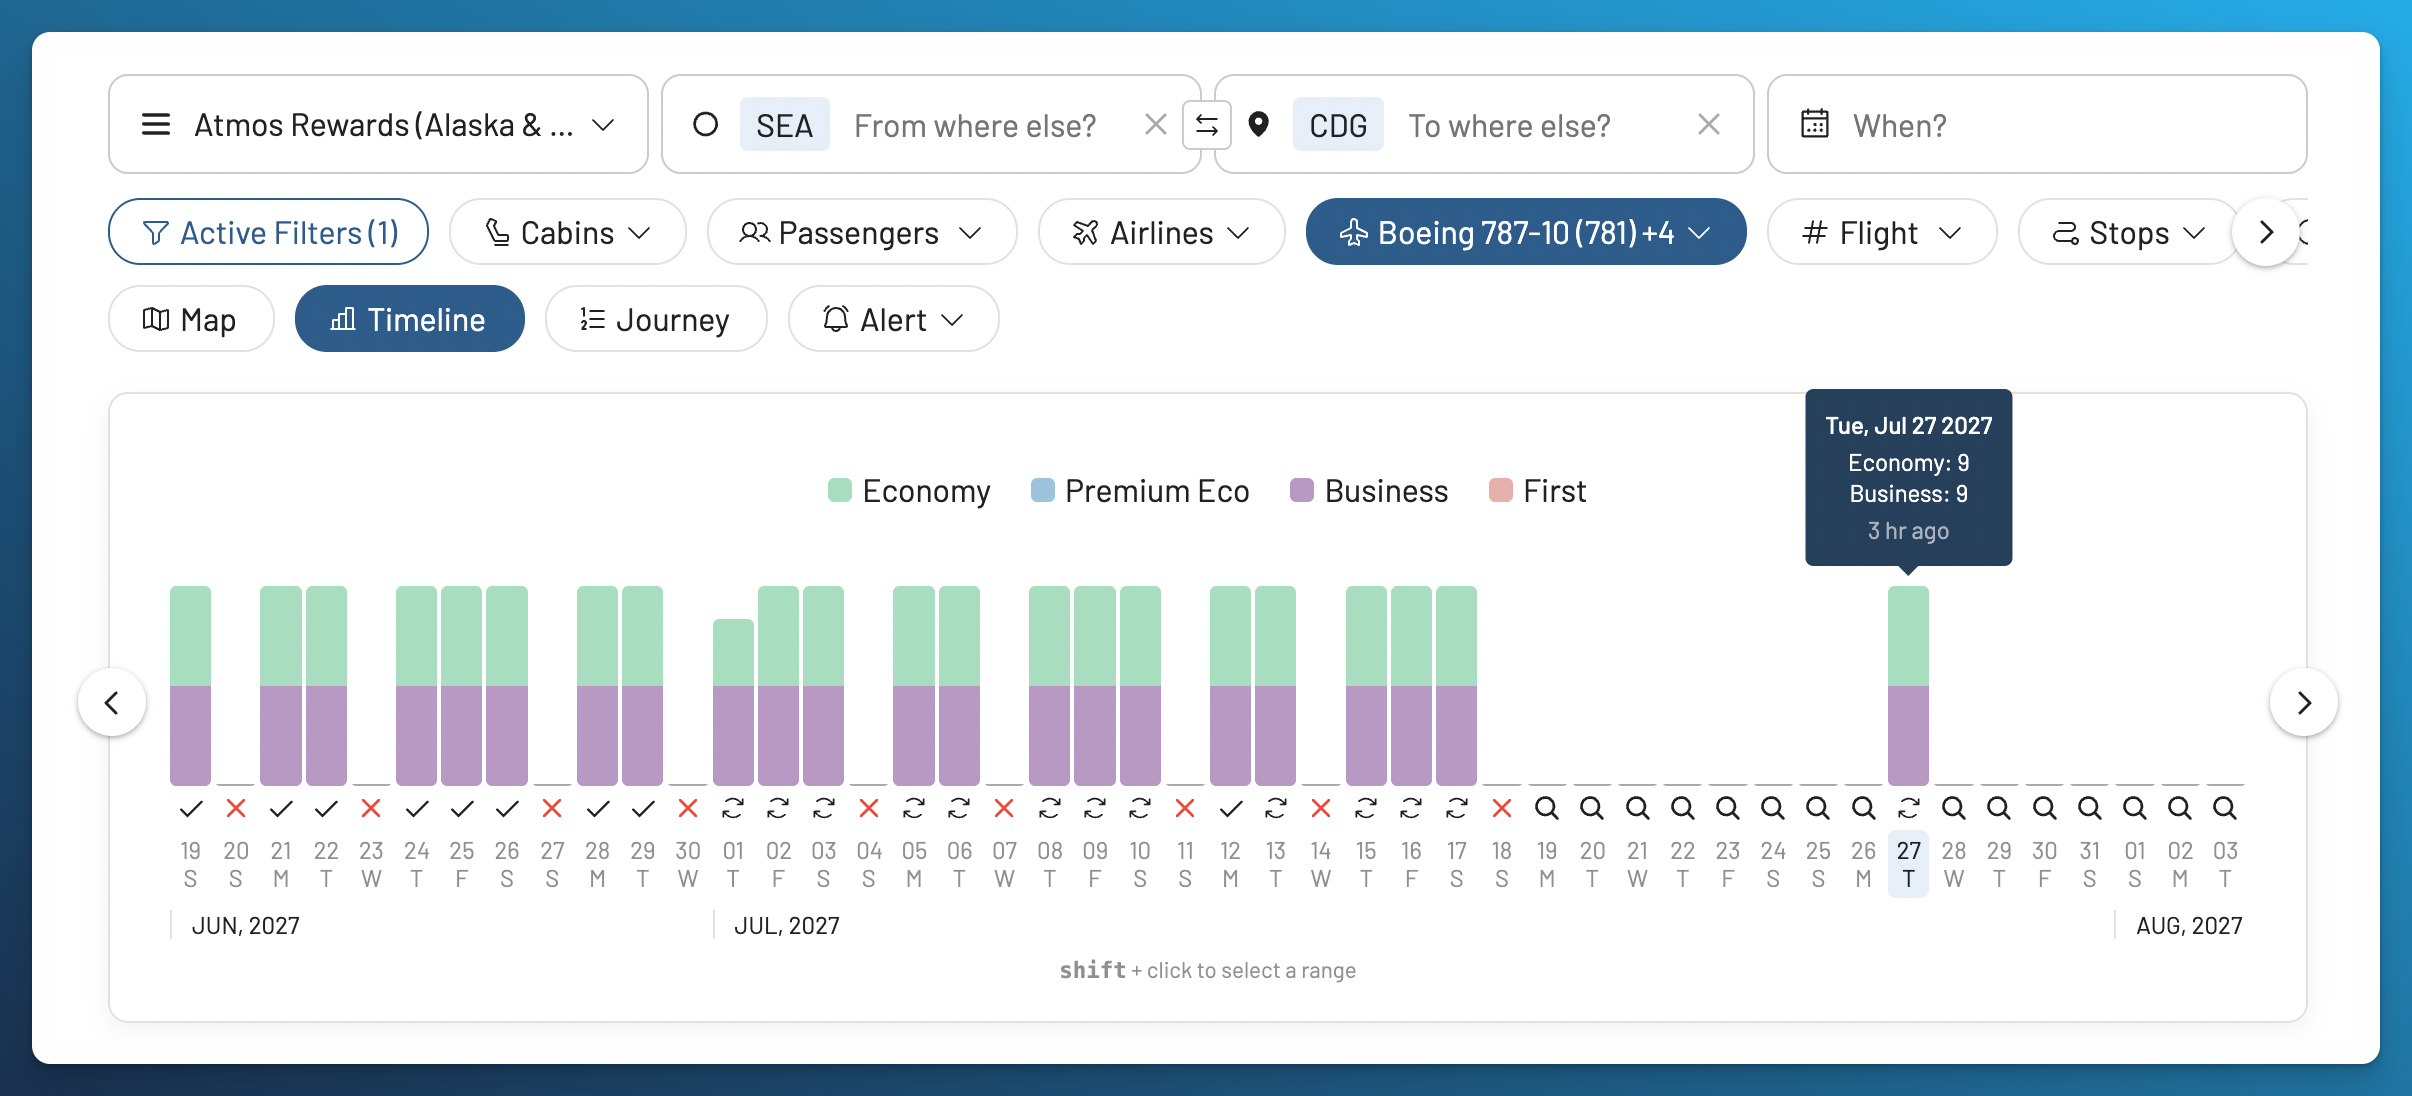Image resolution: width=2412 pixels, height=1096 pixels.
Task: Click the search icon for July 28
Action: coord(1954,808)
